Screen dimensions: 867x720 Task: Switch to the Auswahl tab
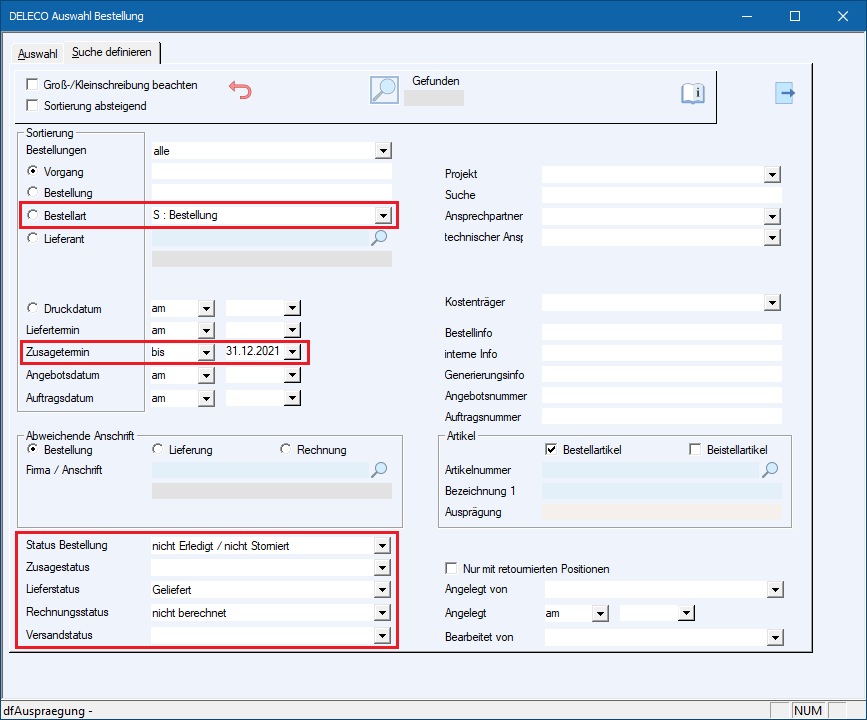pyautogui.click(x=38, y=53)
